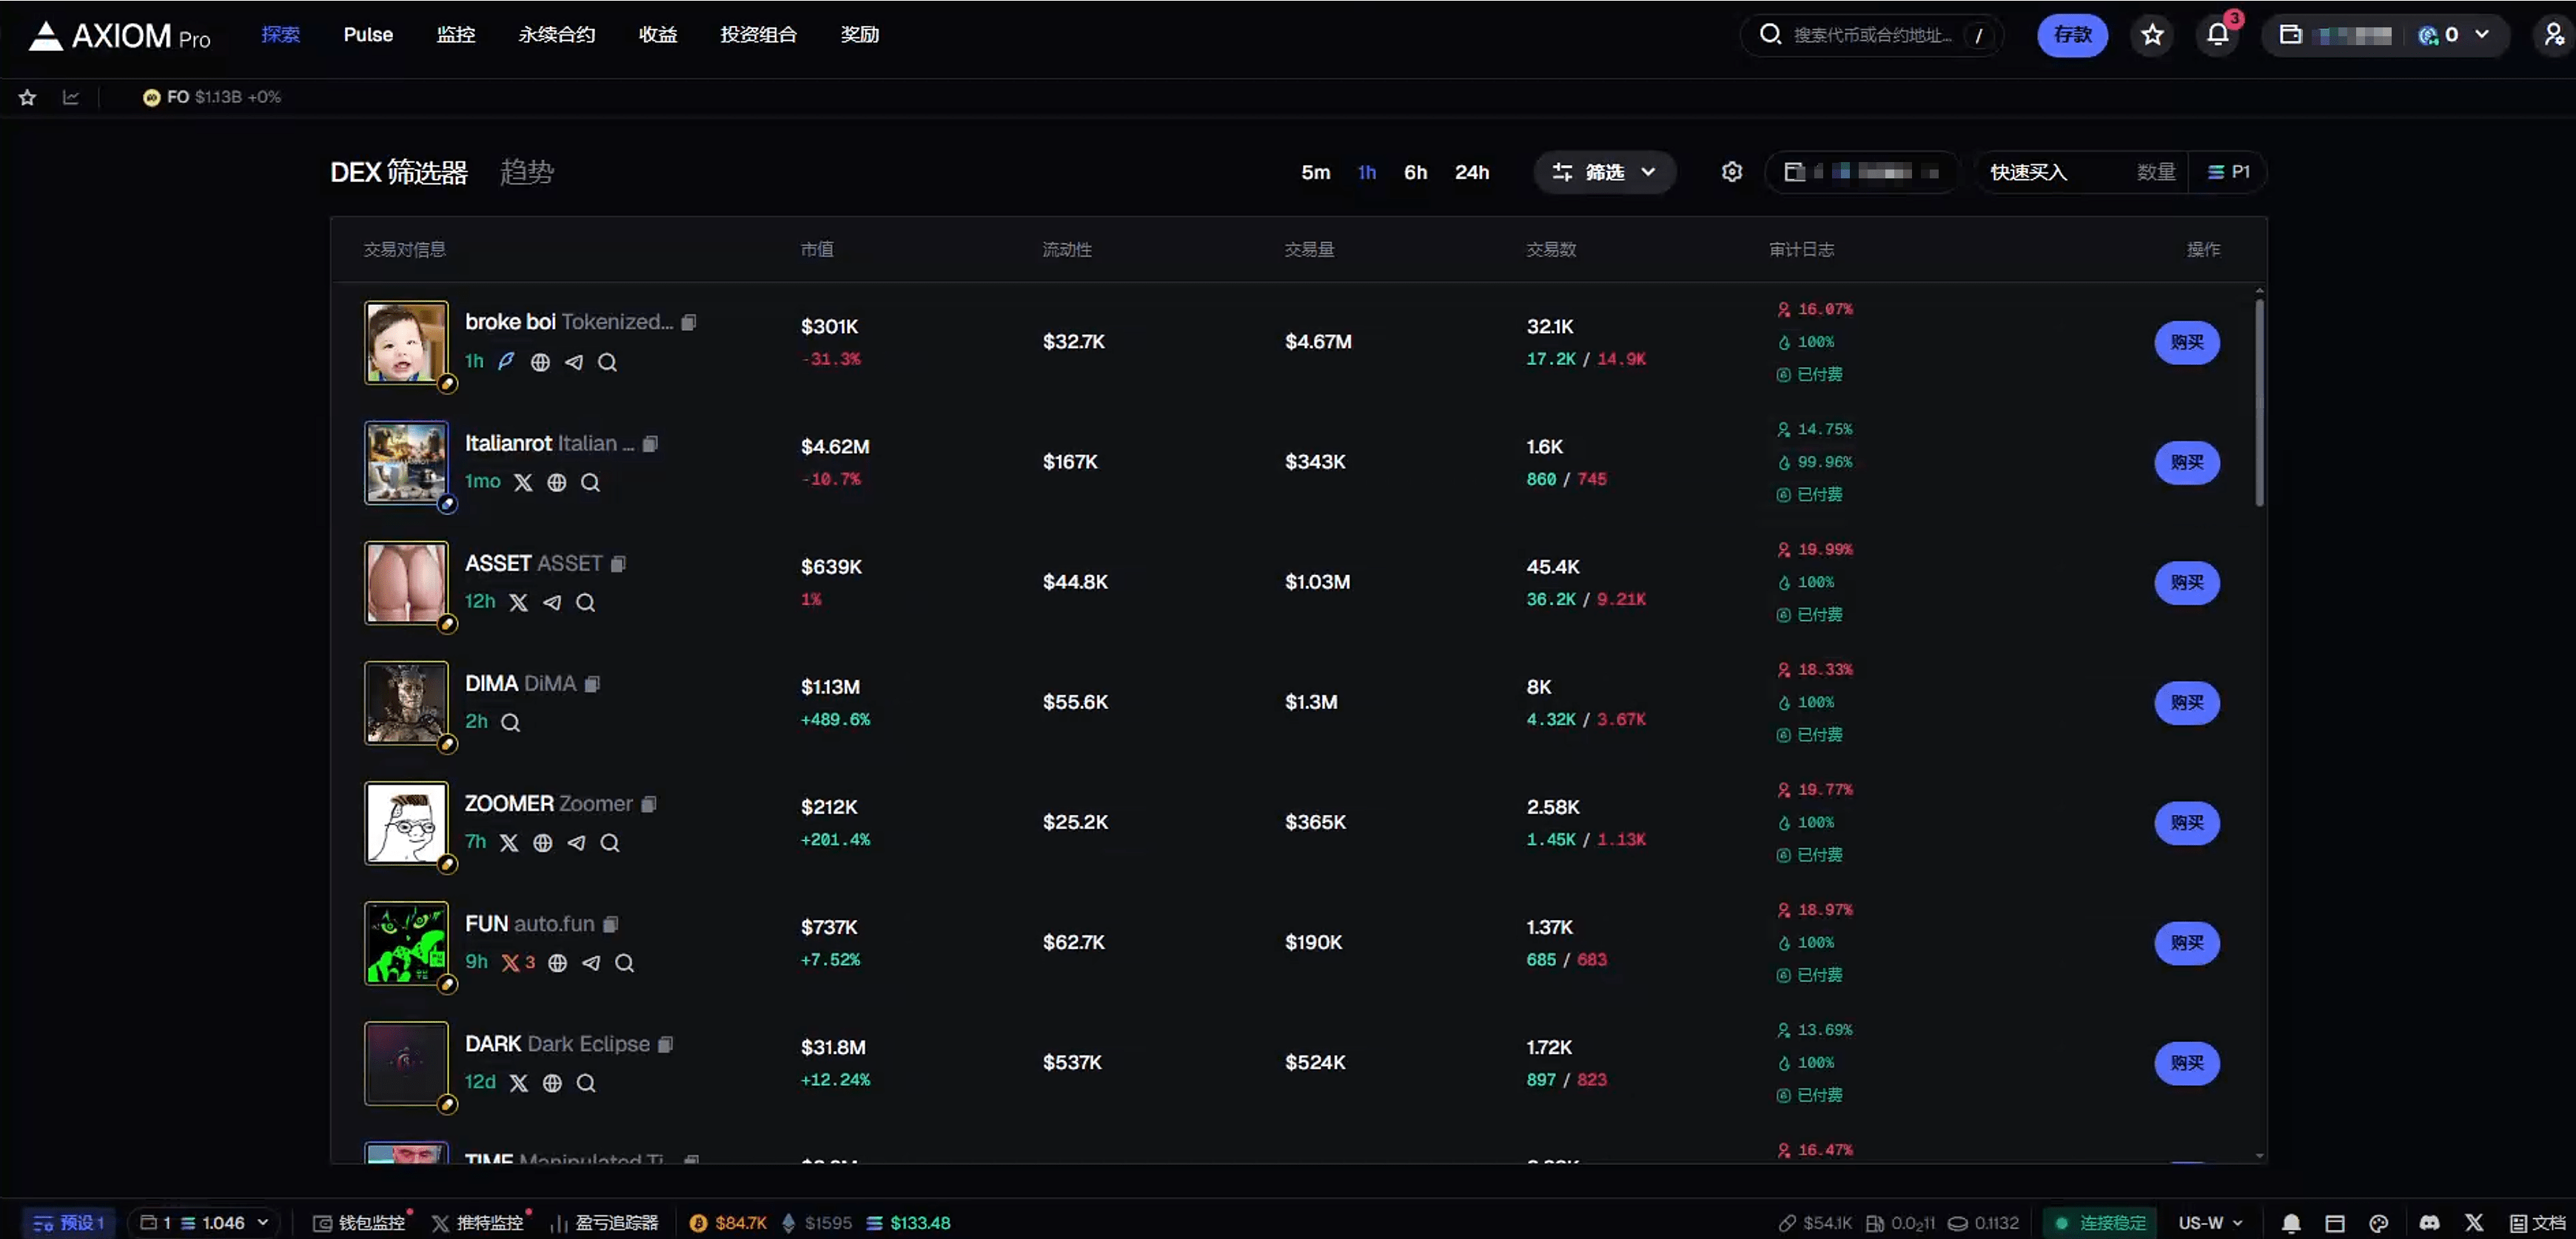Image resolution: width=2576 pixels, height=1239 pixels.
Task: Open the palette theme icon in footer
Action: tap(2379, 1223)
